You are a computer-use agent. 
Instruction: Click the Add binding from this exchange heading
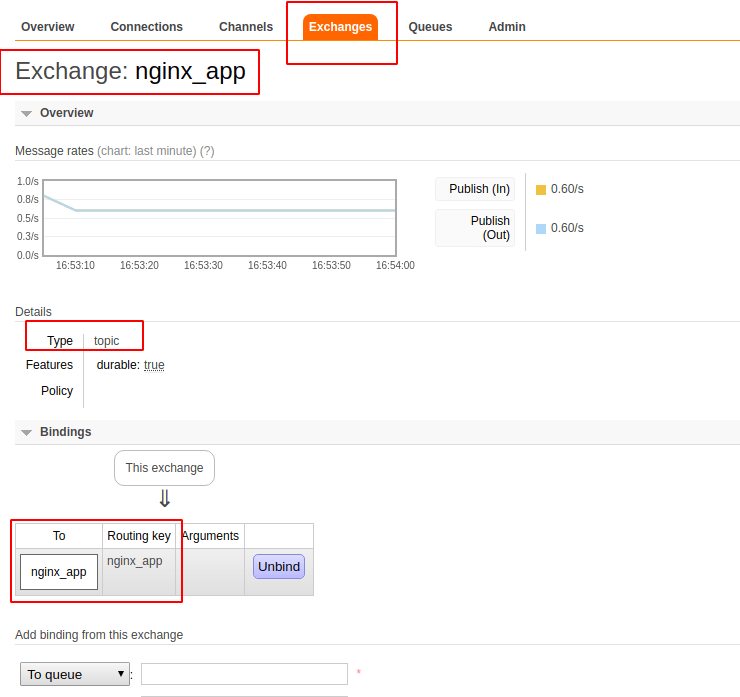pos(99,635)
